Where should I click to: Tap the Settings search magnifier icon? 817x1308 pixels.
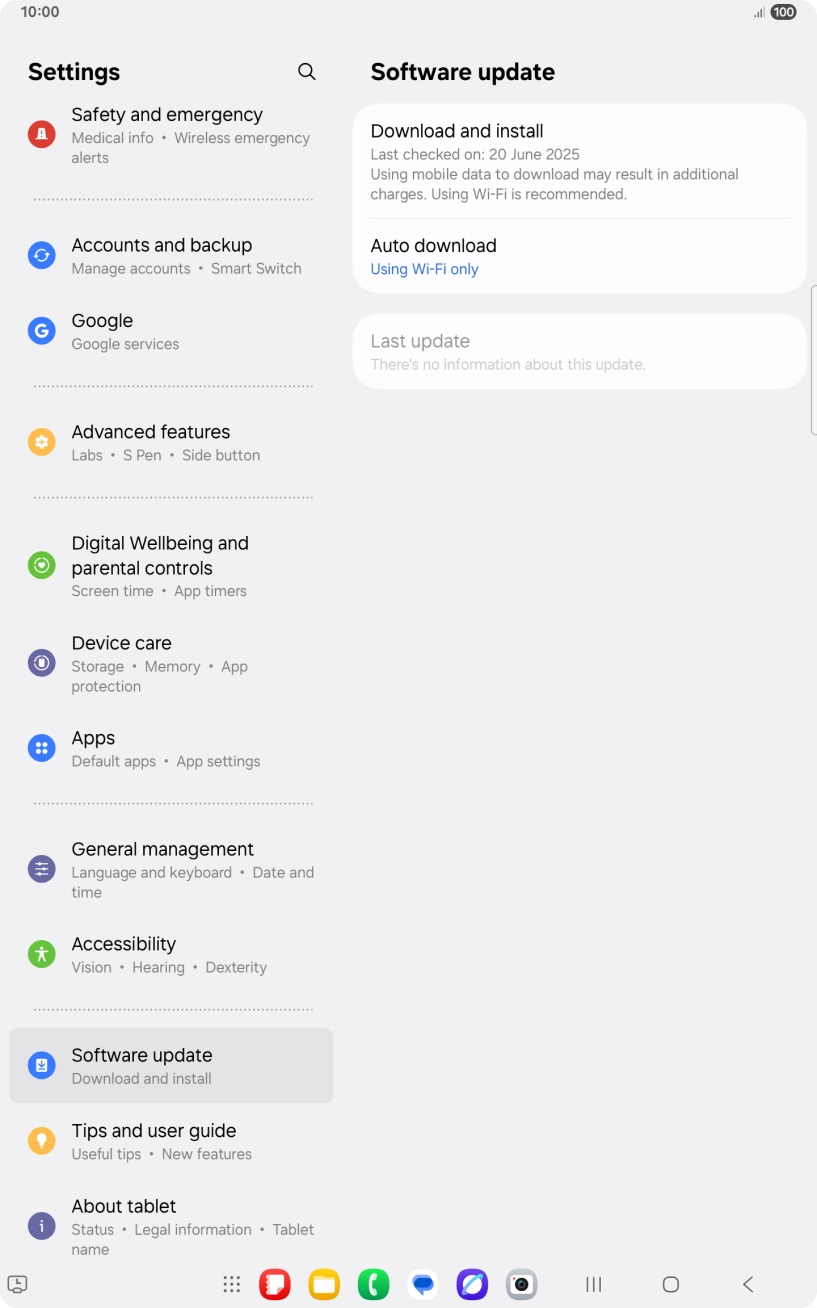[x=307, y=72]
